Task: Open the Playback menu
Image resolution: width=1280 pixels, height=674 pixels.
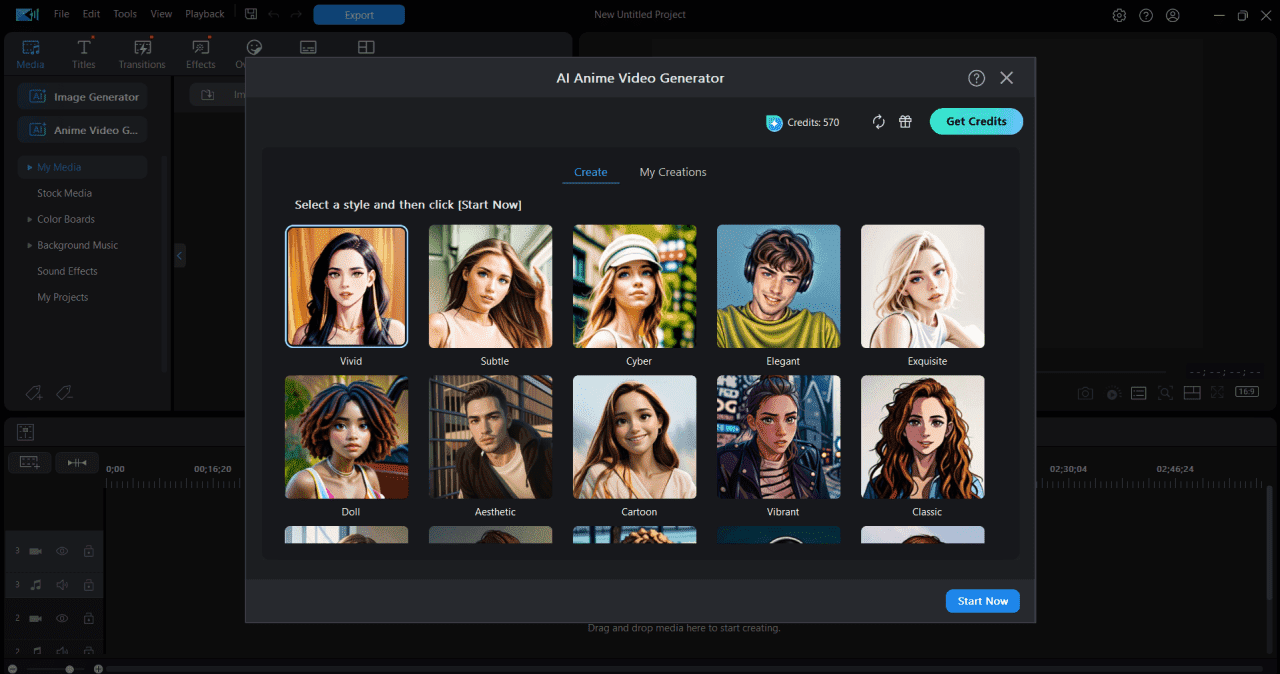Action: pos(205,14)
